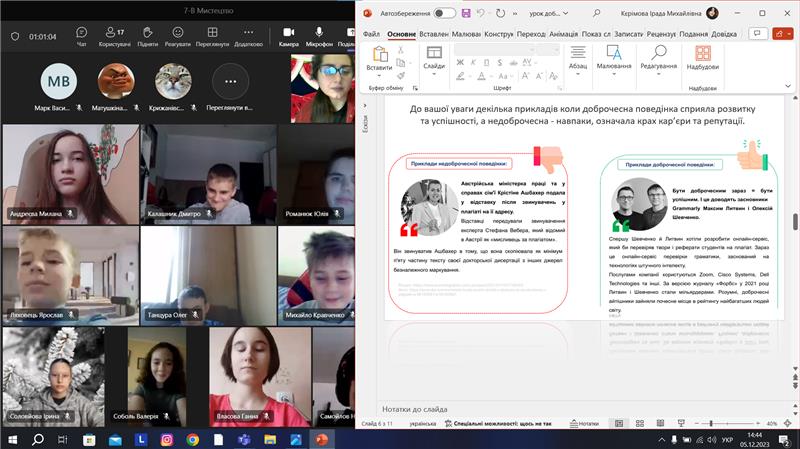The image size is (800, 449).
Task: Open the Файл menu tab
Action: pyautogui.click(x=371, y=33)
